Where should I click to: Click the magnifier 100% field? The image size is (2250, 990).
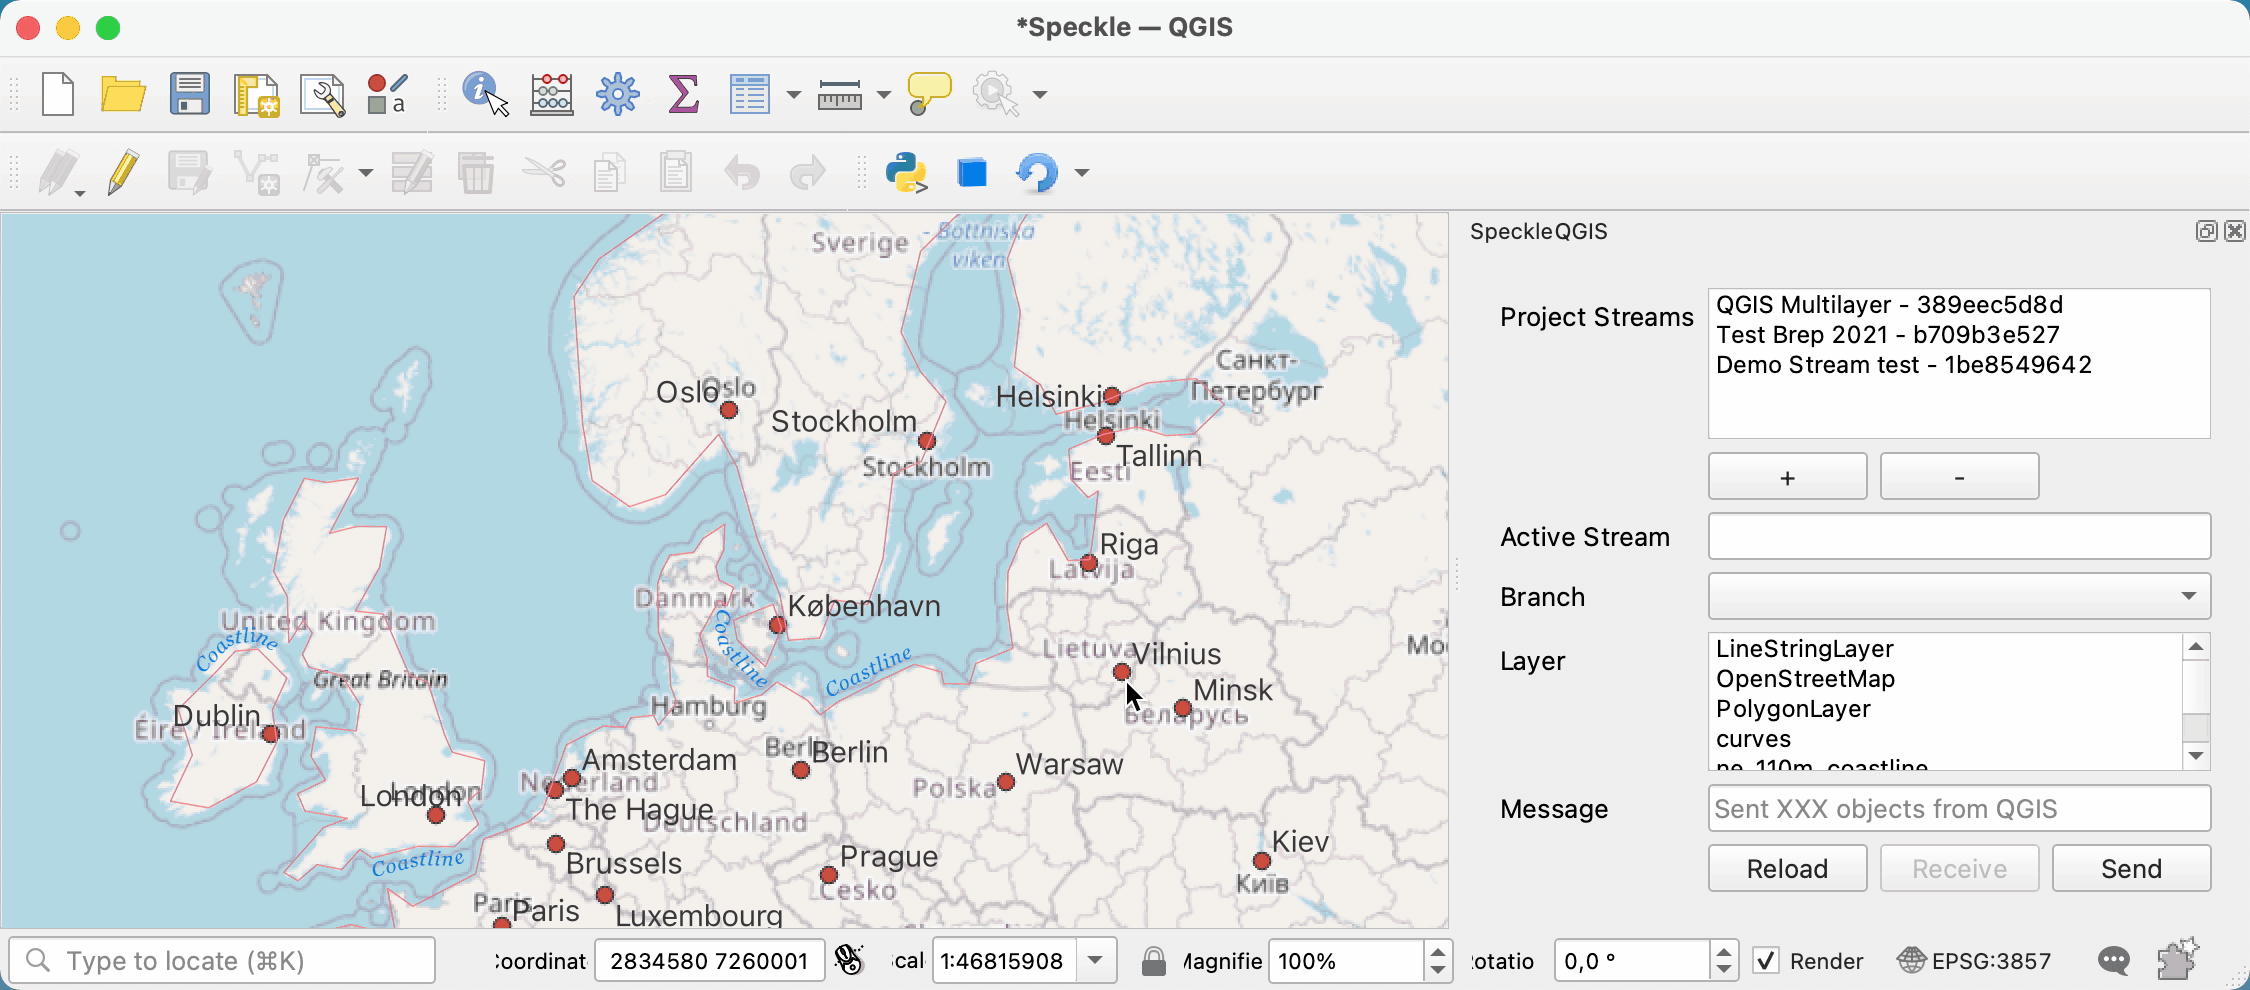click(1347, 961)
